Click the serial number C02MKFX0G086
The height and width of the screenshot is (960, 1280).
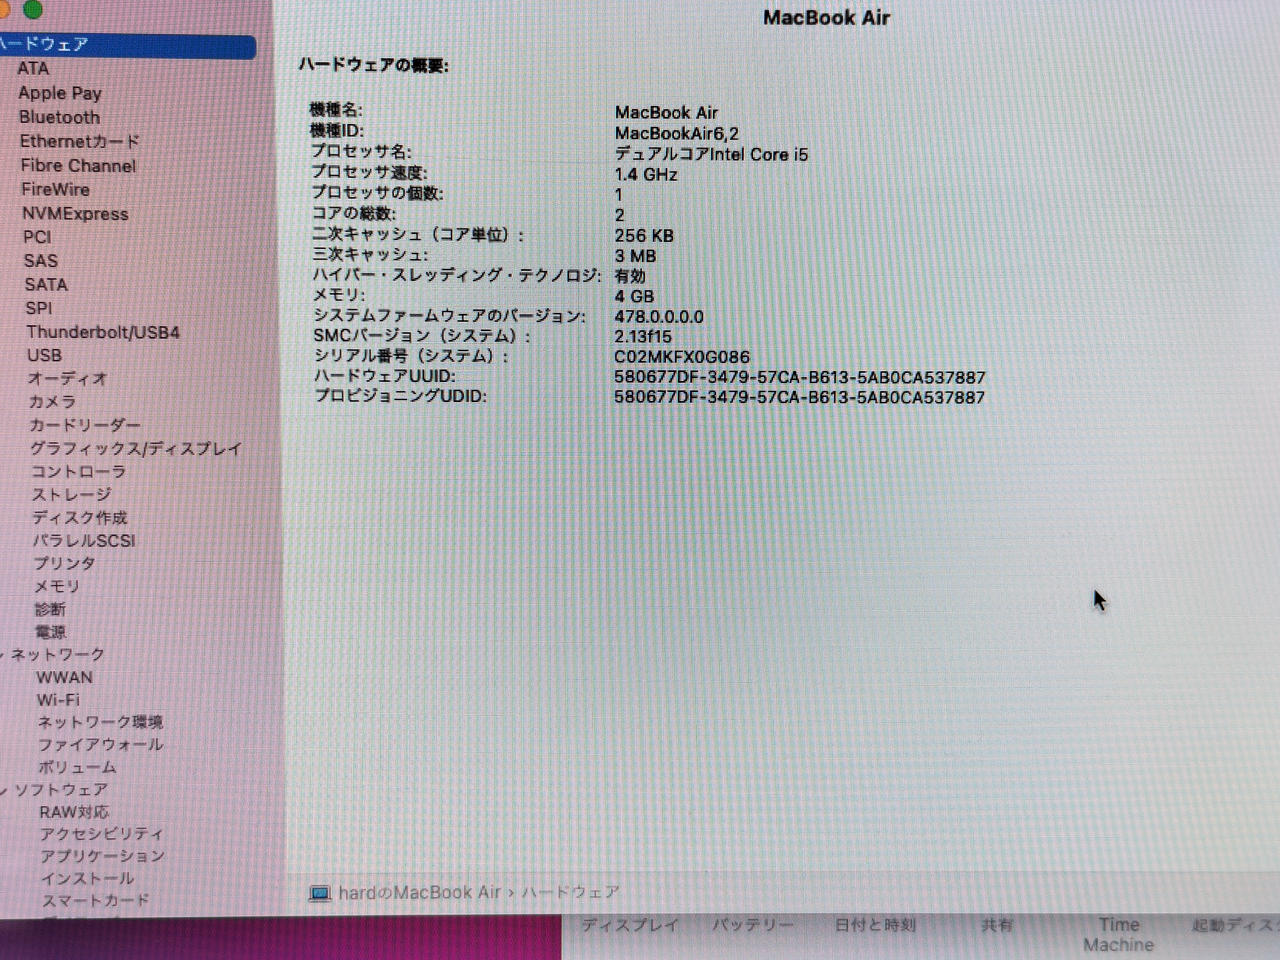tap(682, 357)
